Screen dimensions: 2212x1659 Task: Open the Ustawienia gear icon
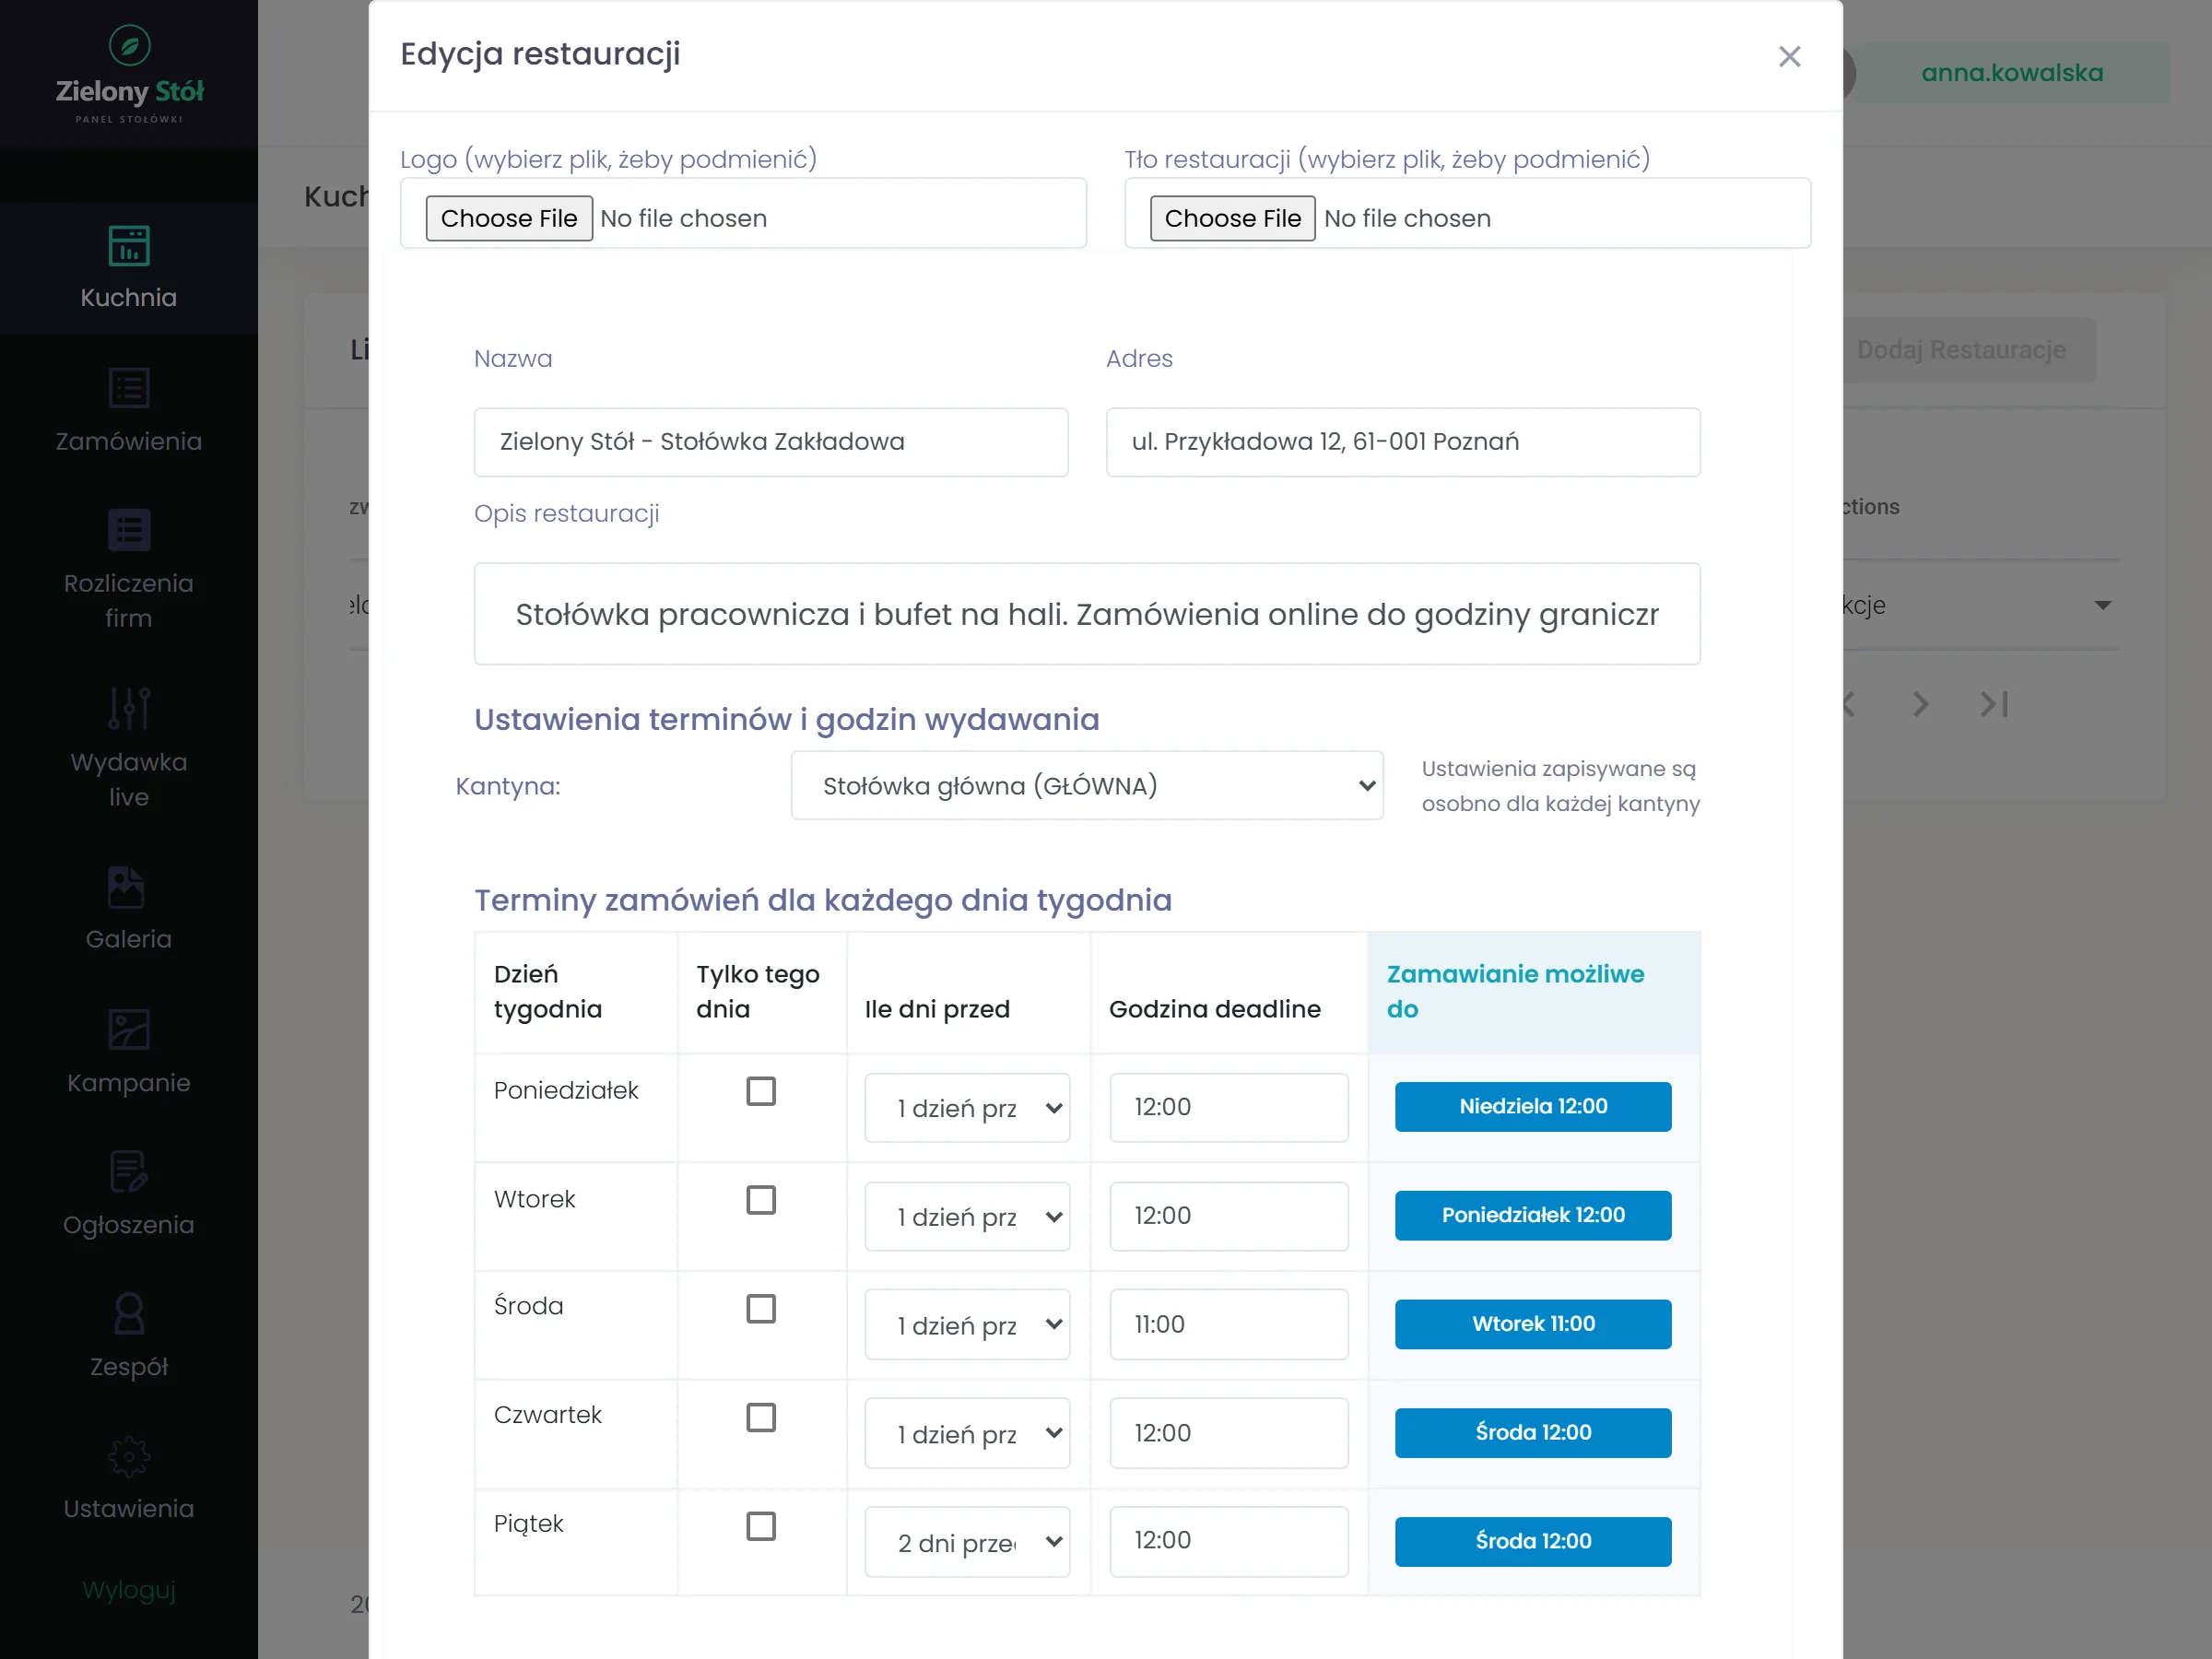click(x=129, y=1457)
